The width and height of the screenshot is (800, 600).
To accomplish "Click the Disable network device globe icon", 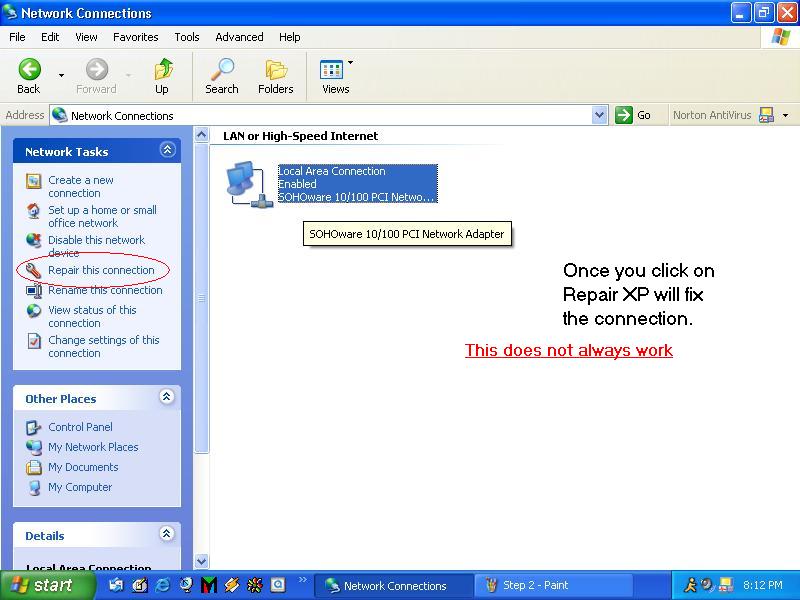I will tap(34, 240).
